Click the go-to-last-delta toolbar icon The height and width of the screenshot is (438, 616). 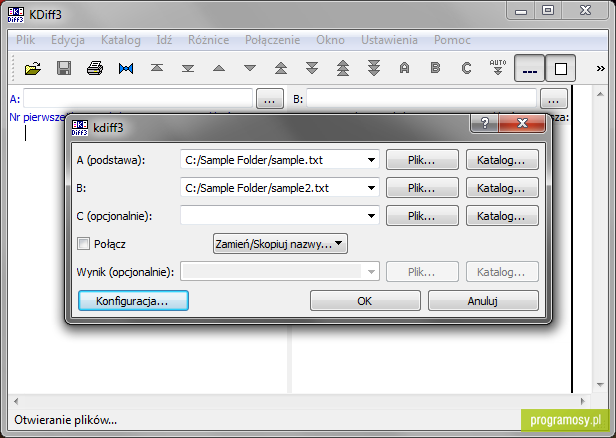[188, 69]
